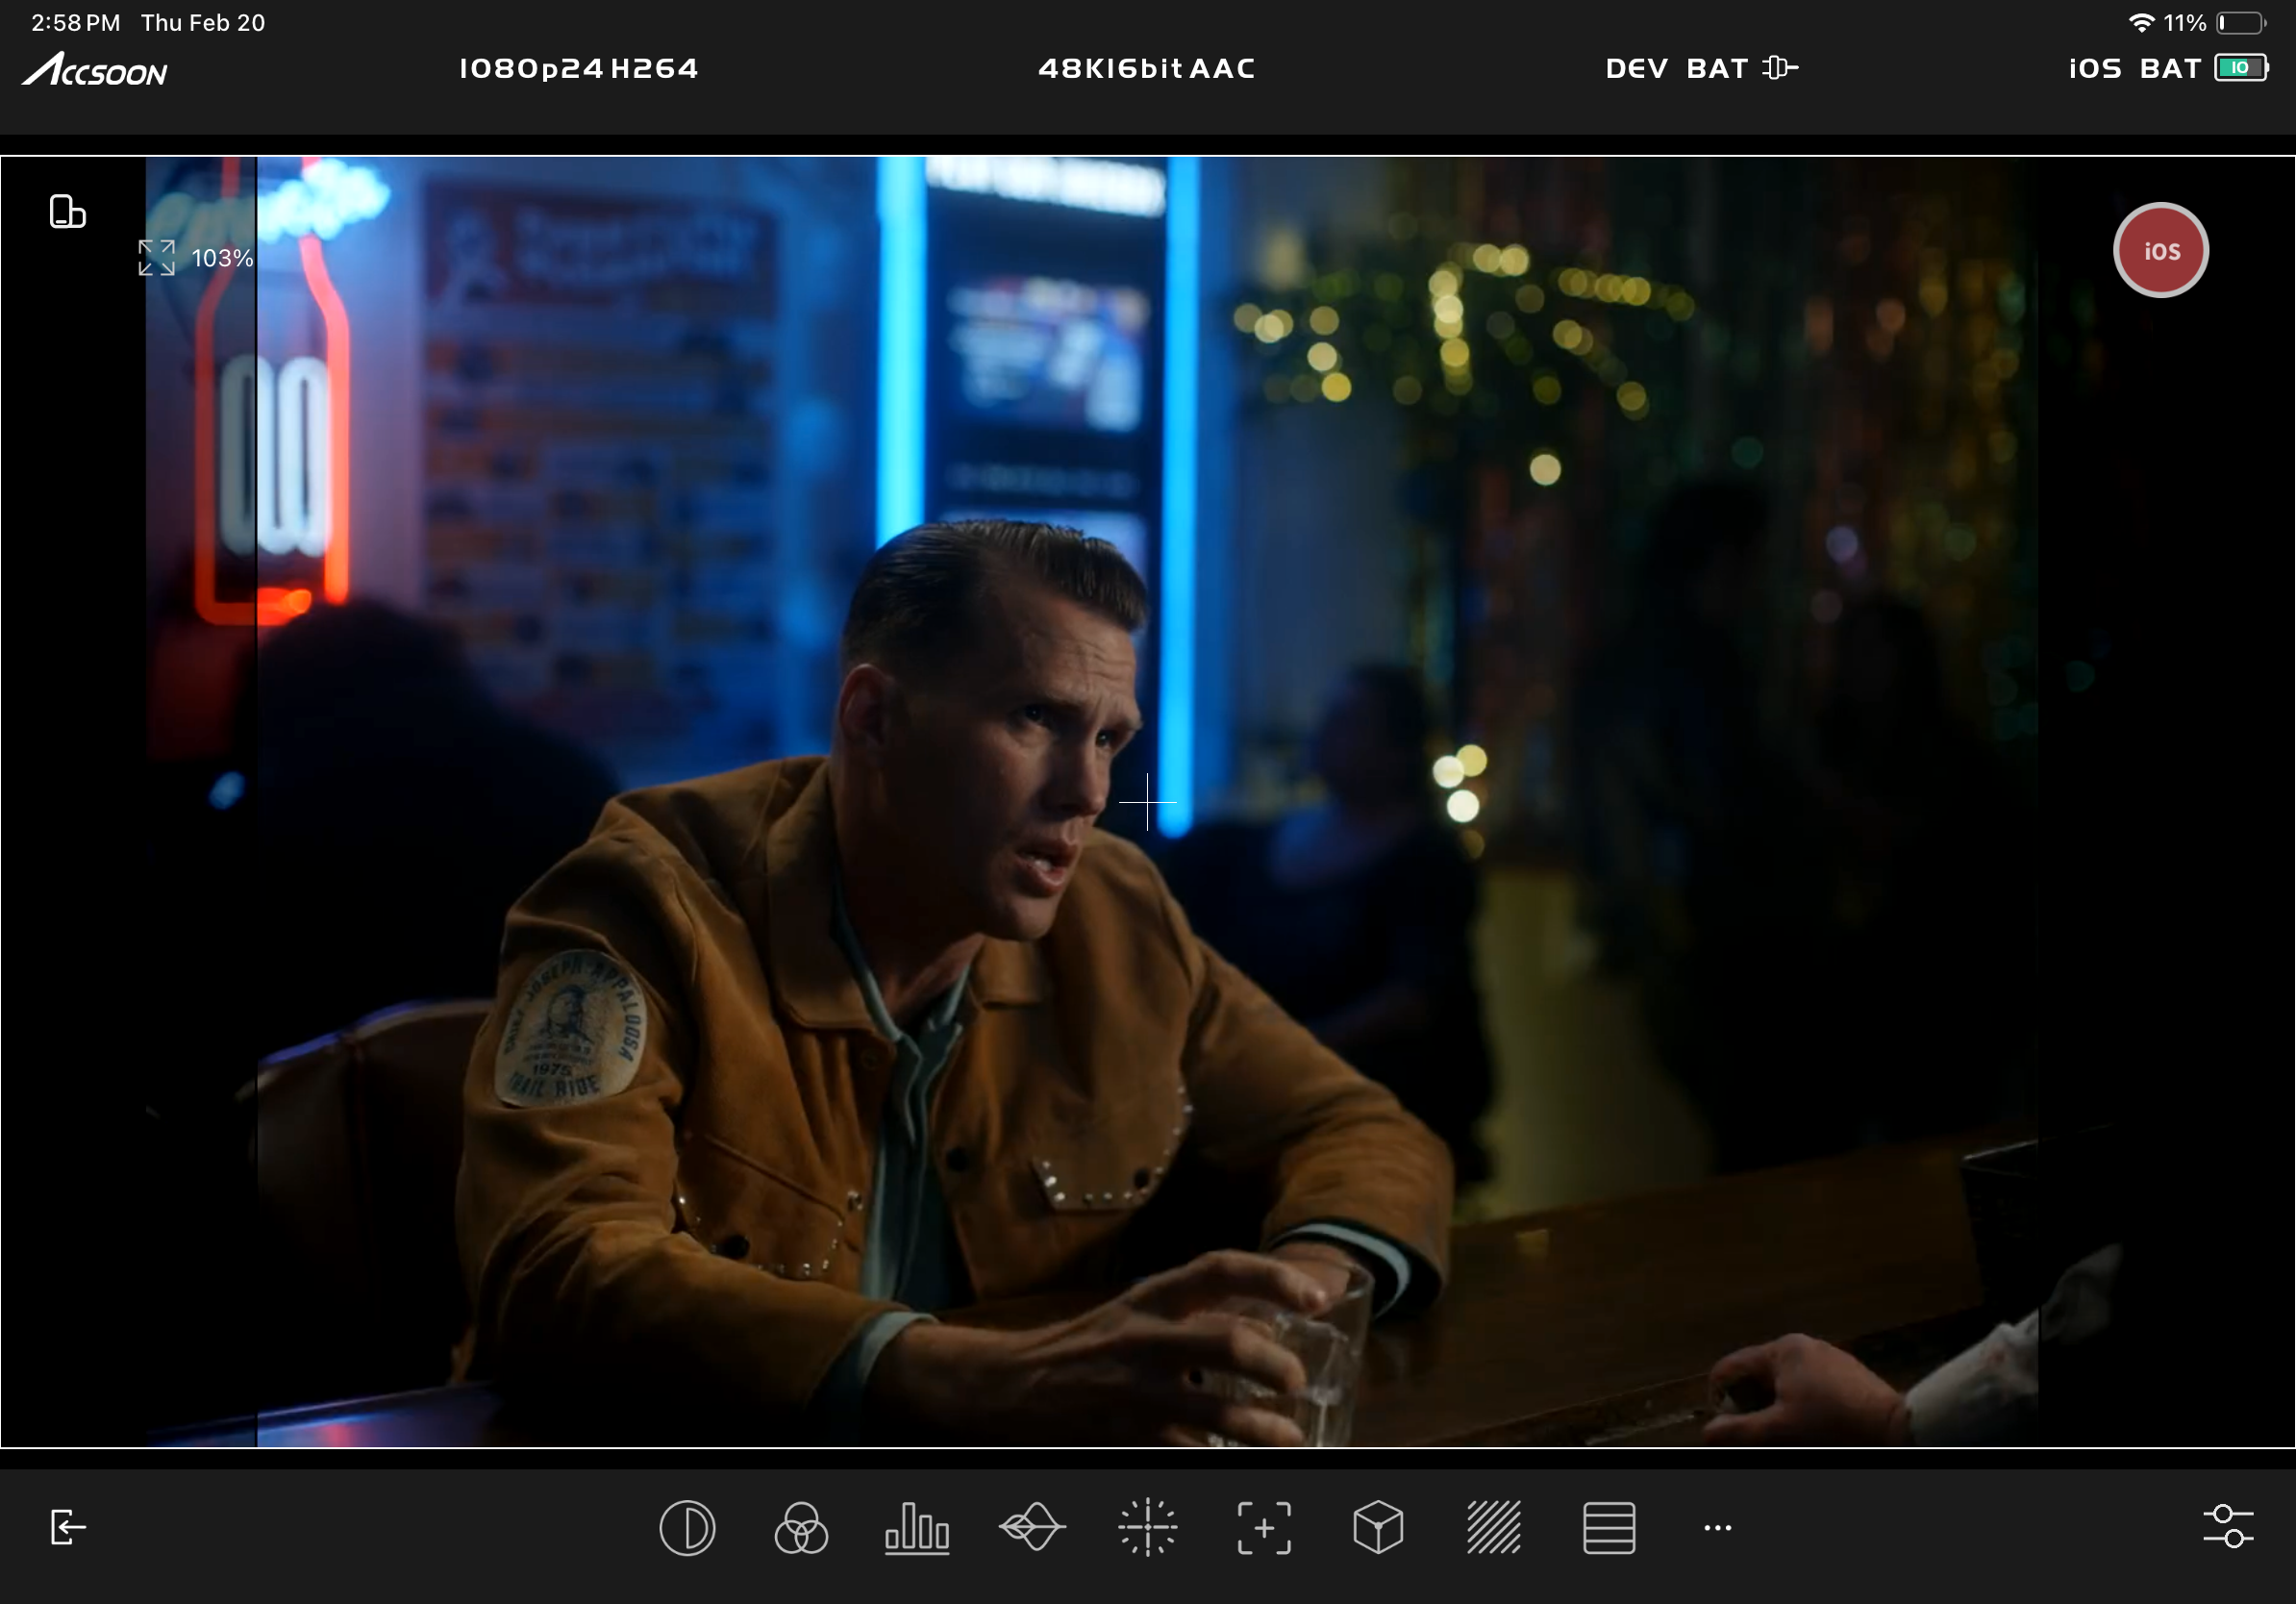2296x1604 pixels.
Task: Tap the Accsoon logo
Action: click(95, 69)
